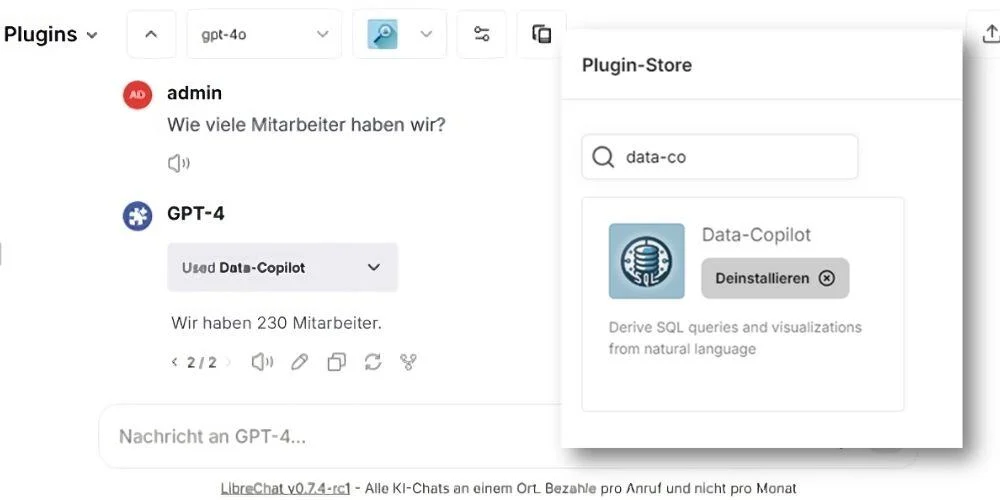Expand the plugin selection dropdown arrow
Viewport: 1000px width, 500px height.
click(426, 34)
